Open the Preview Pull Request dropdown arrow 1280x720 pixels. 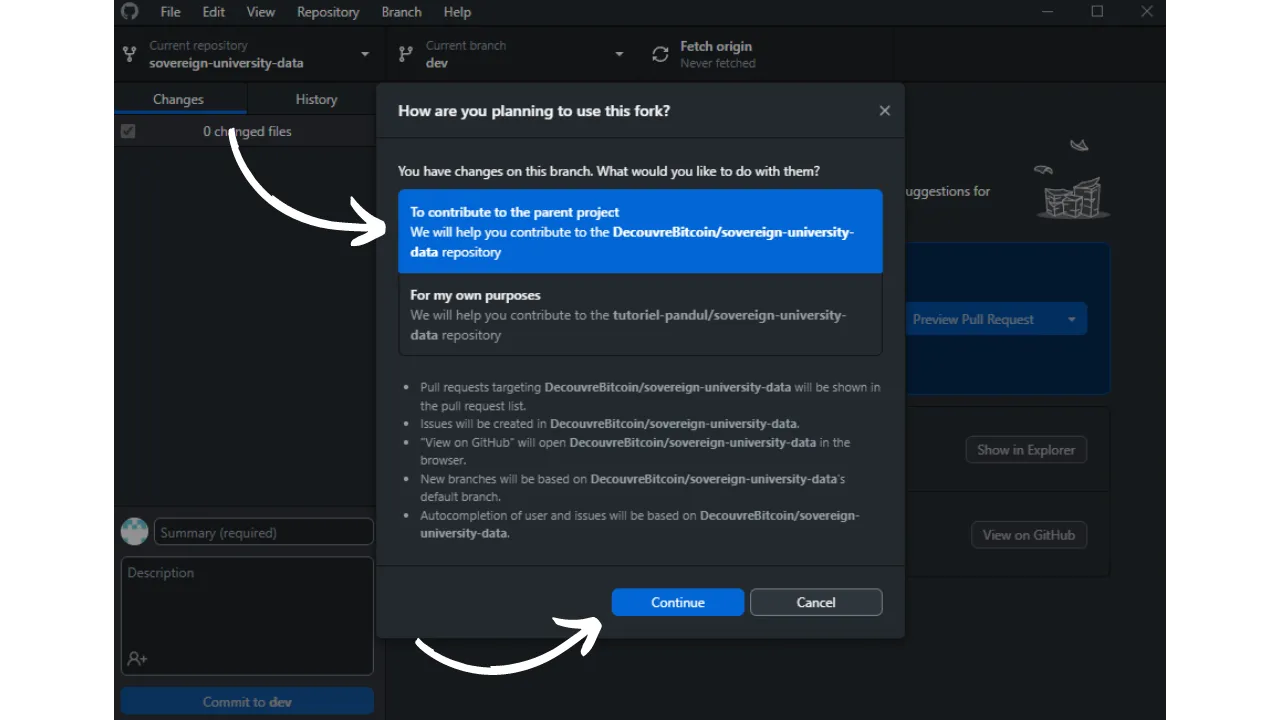[x=1072, y=319]
